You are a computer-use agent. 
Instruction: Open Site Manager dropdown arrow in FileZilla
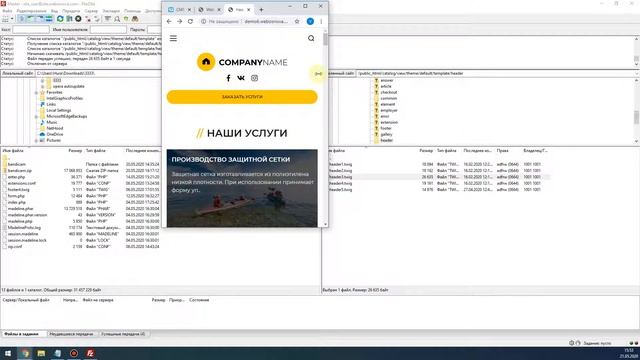(x=12, y=19)
